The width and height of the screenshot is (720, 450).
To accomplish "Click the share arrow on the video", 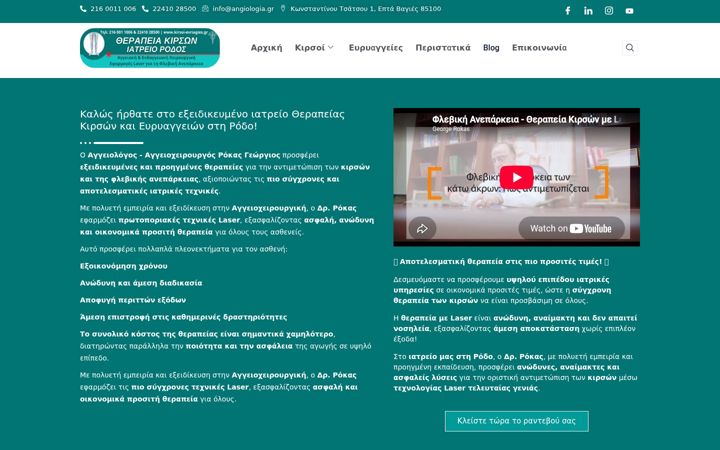I will [422, 228].
